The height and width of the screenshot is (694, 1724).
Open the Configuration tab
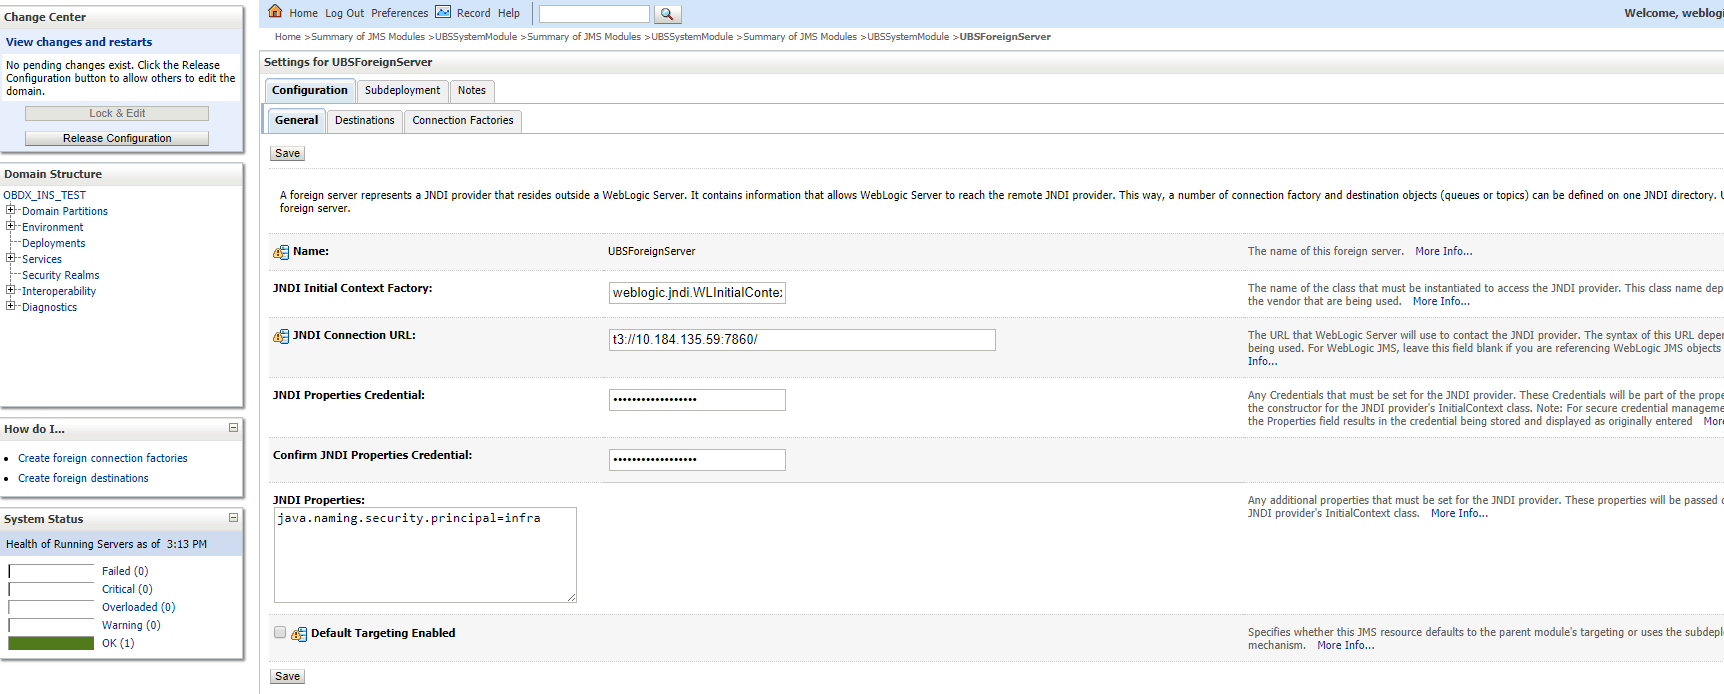310,90
